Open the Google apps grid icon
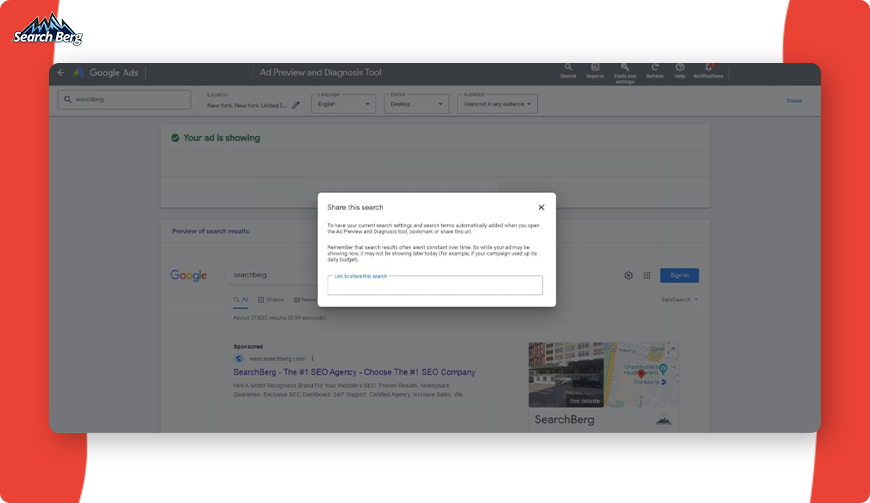The width and height of the screenshot is (870, 503). (647, 276)
